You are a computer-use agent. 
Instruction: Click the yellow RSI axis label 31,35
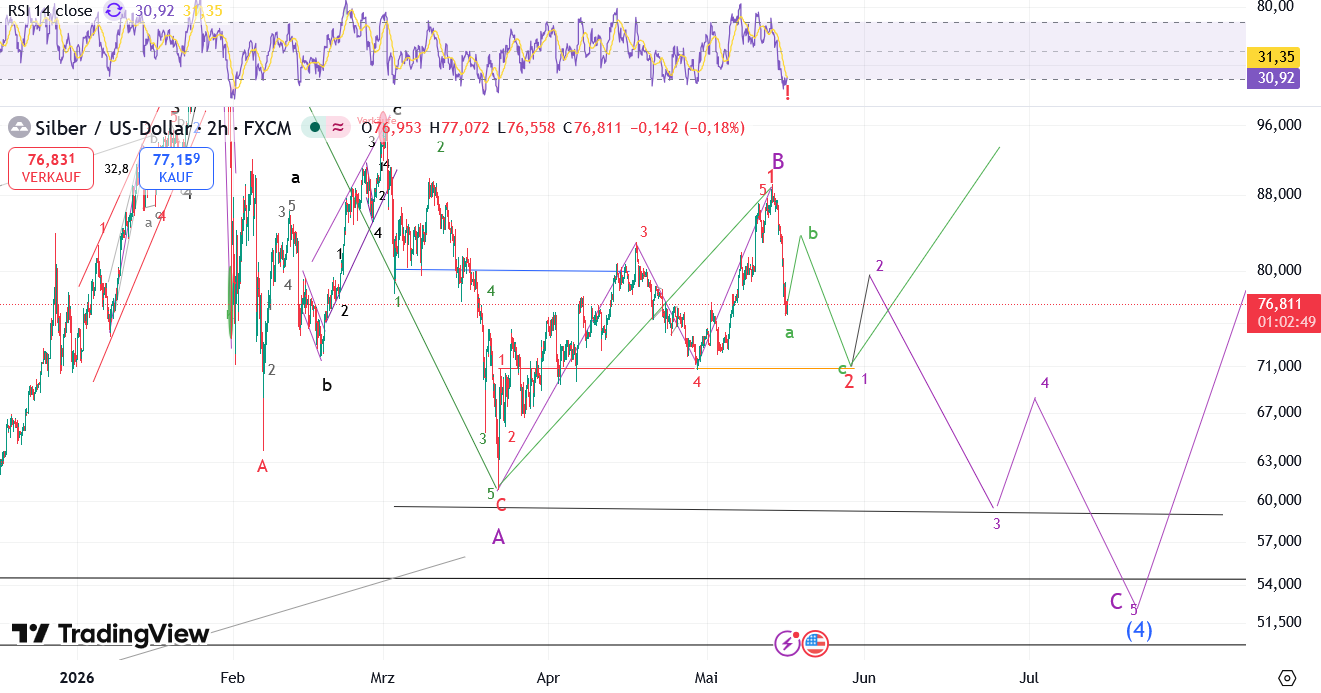[x=1274, y=59]
